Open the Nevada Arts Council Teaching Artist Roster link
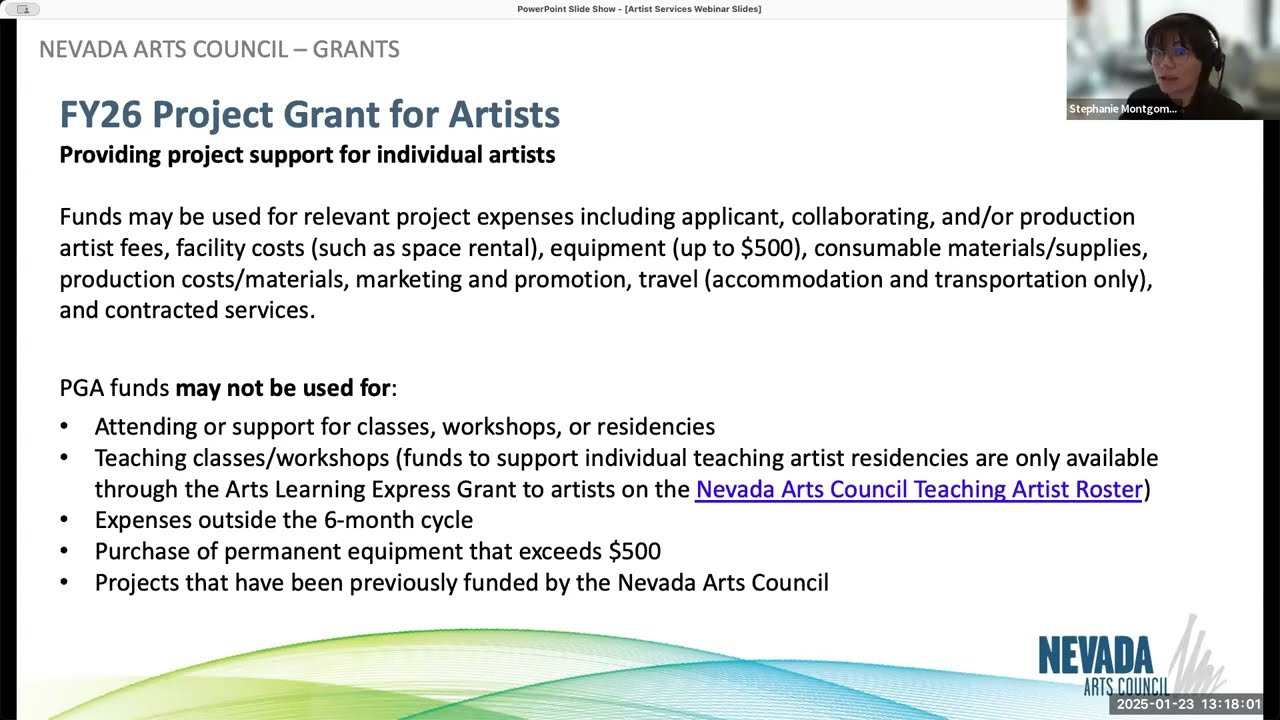Viewport: 1280px width, 720px height. pyautogui.click(x=919, y=489)
